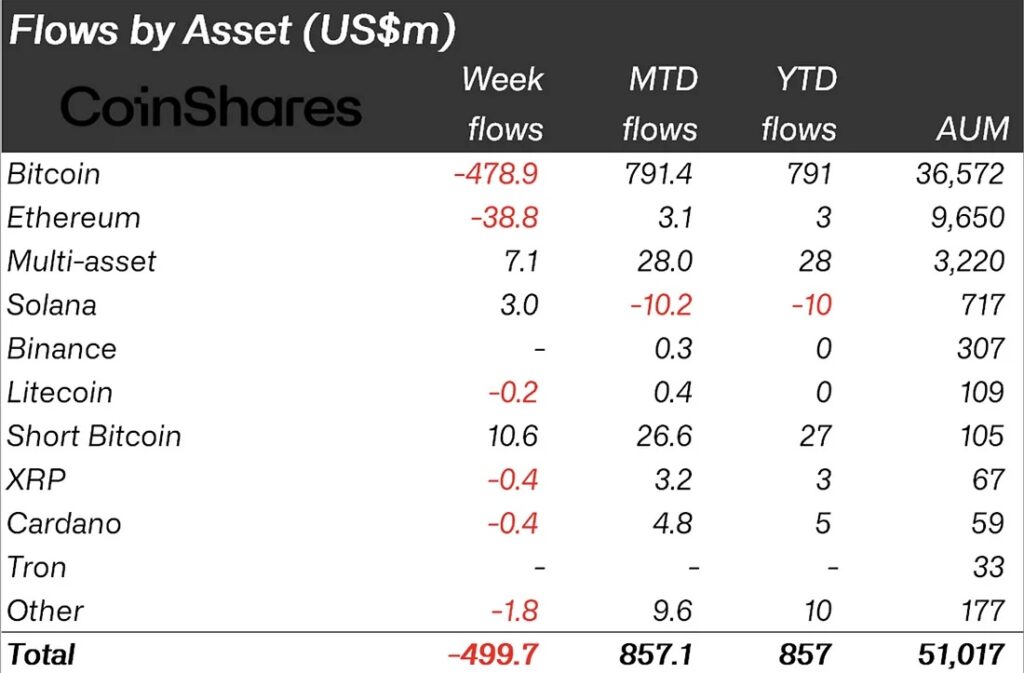
Task: Select the Cardano row label
Action: [64, 524]
